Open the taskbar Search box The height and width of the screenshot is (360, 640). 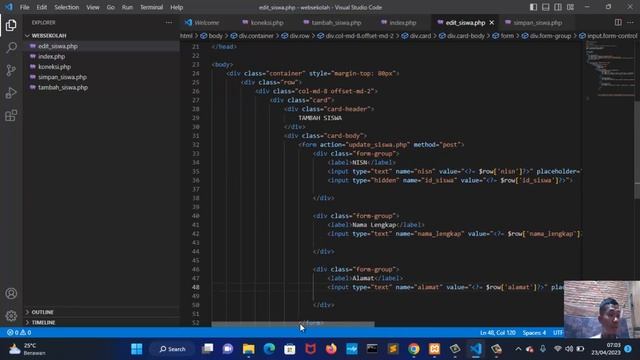pyautogui.click(x=173, y=349)
